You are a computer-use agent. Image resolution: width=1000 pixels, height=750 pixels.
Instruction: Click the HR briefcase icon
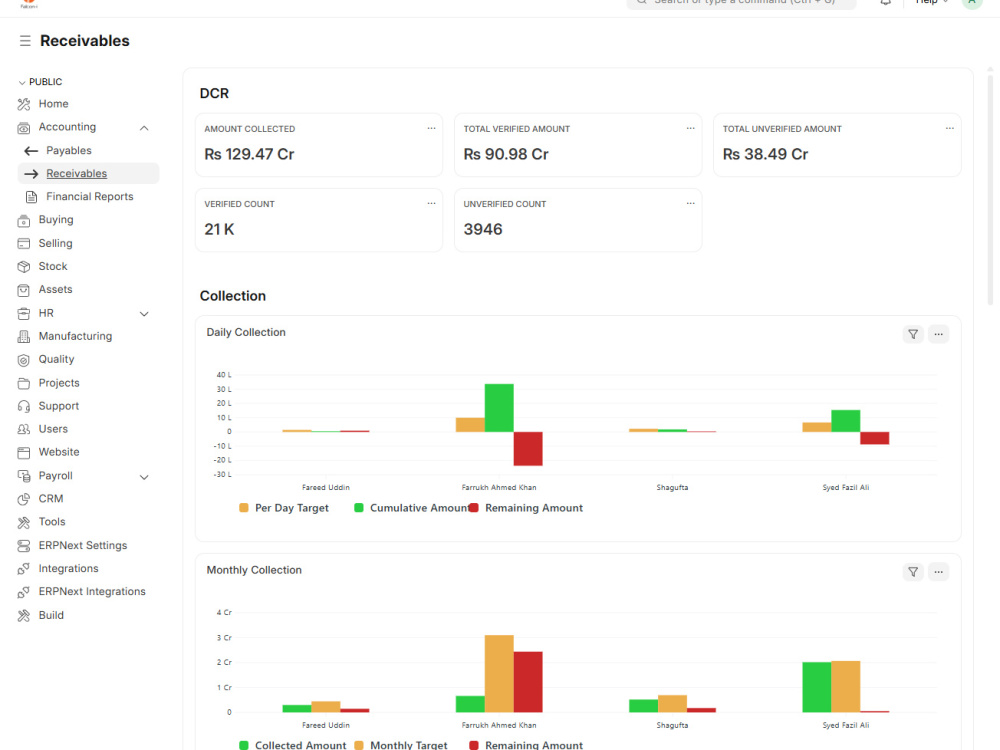(24, 313)
